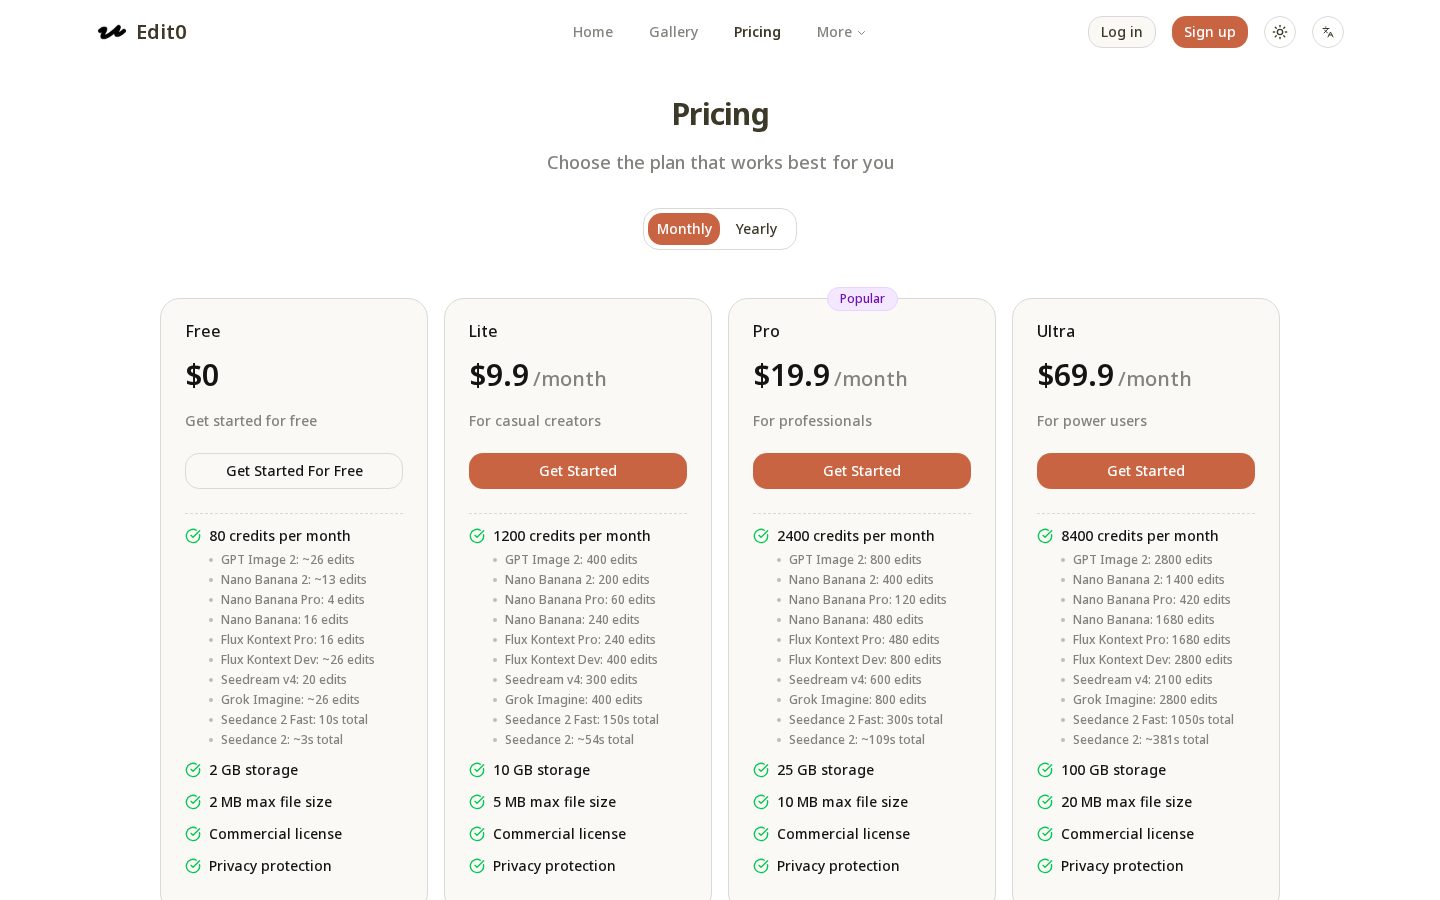
Task: Click the check icon beside 20 MB max file size
Action: [x=1045, y=802]
